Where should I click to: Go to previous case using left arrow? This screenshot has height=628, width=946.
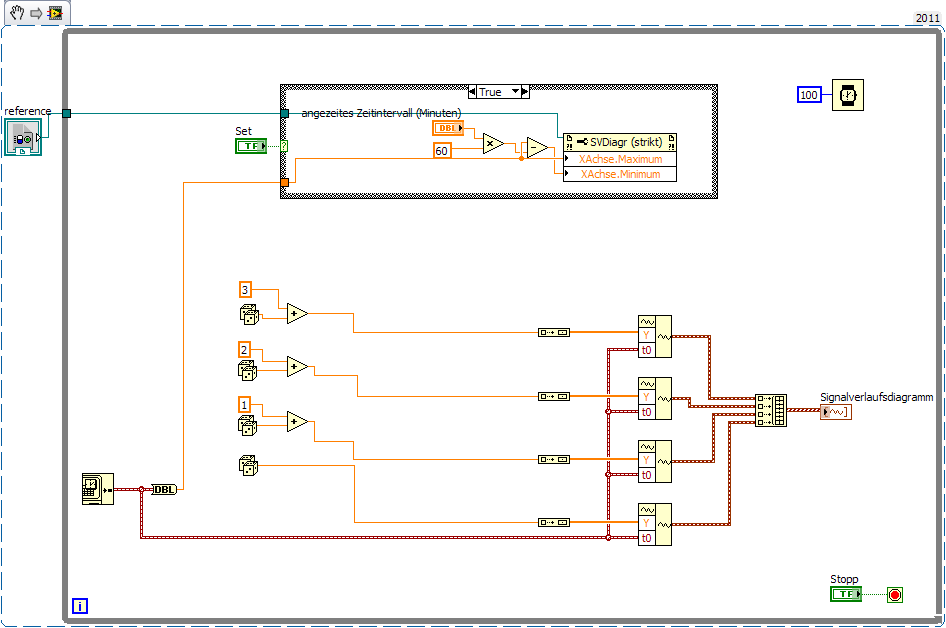[x=472, y=92]
